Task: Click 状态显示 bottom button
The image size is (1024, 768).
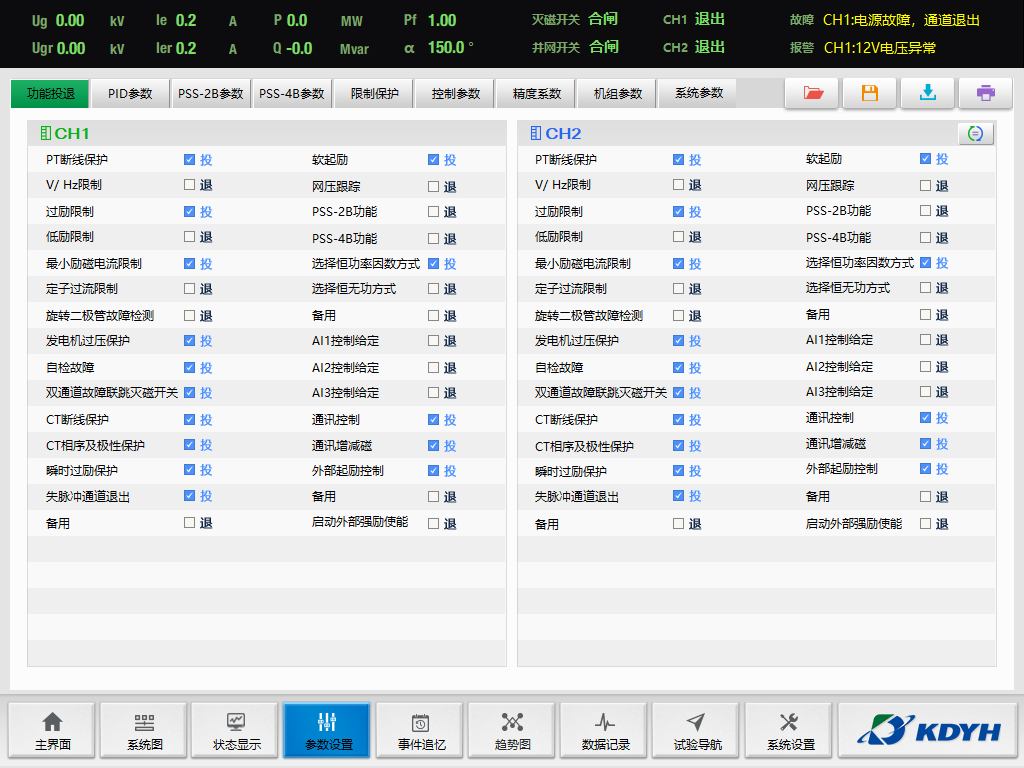Action: [x=236, y=732]
